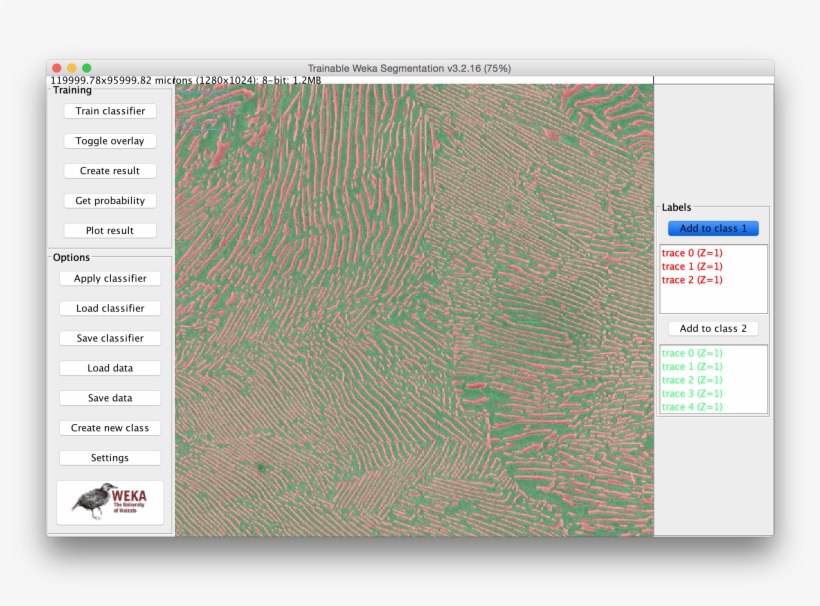The height and width of the screenshot is (606, 820).
Task: Click Add to class 1
Action: click(713, 228)
